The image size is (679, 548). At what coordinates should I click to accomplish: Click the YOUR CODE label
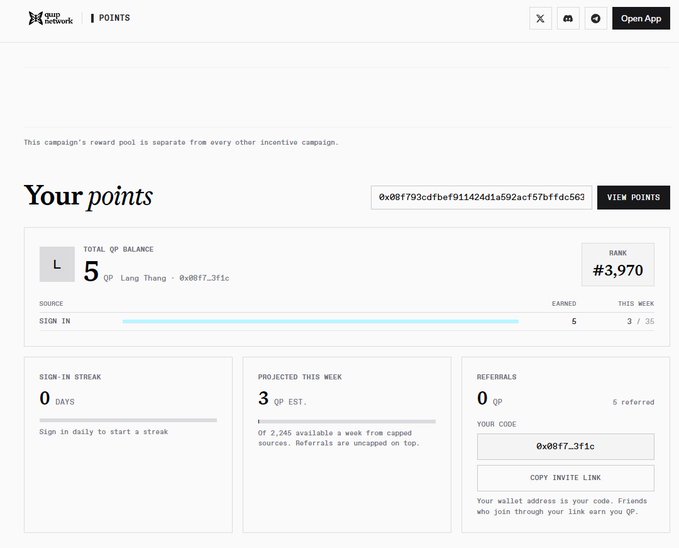click(x=496, y=425)
